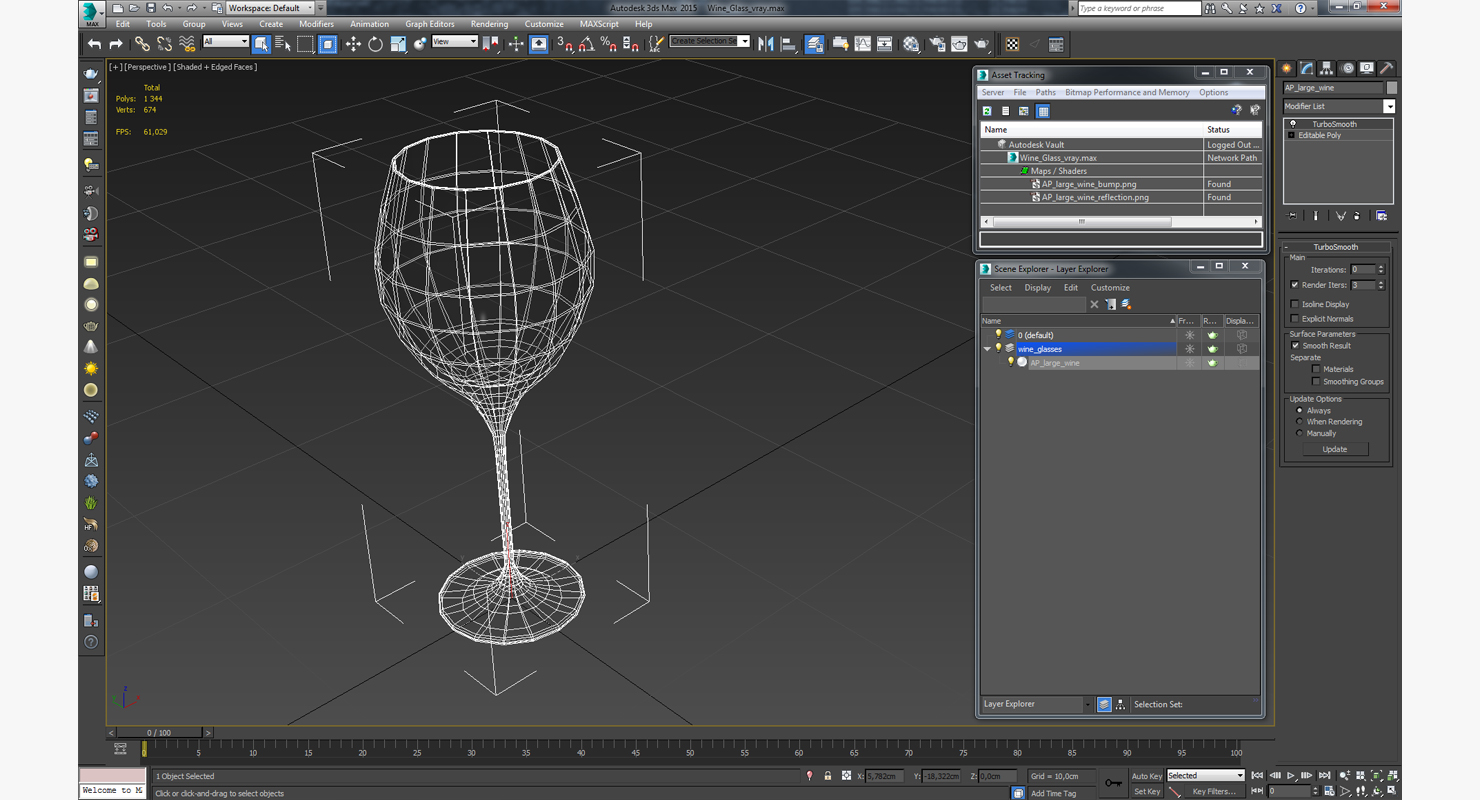
Task: Open the Material Editor icon
Action: 911,44
